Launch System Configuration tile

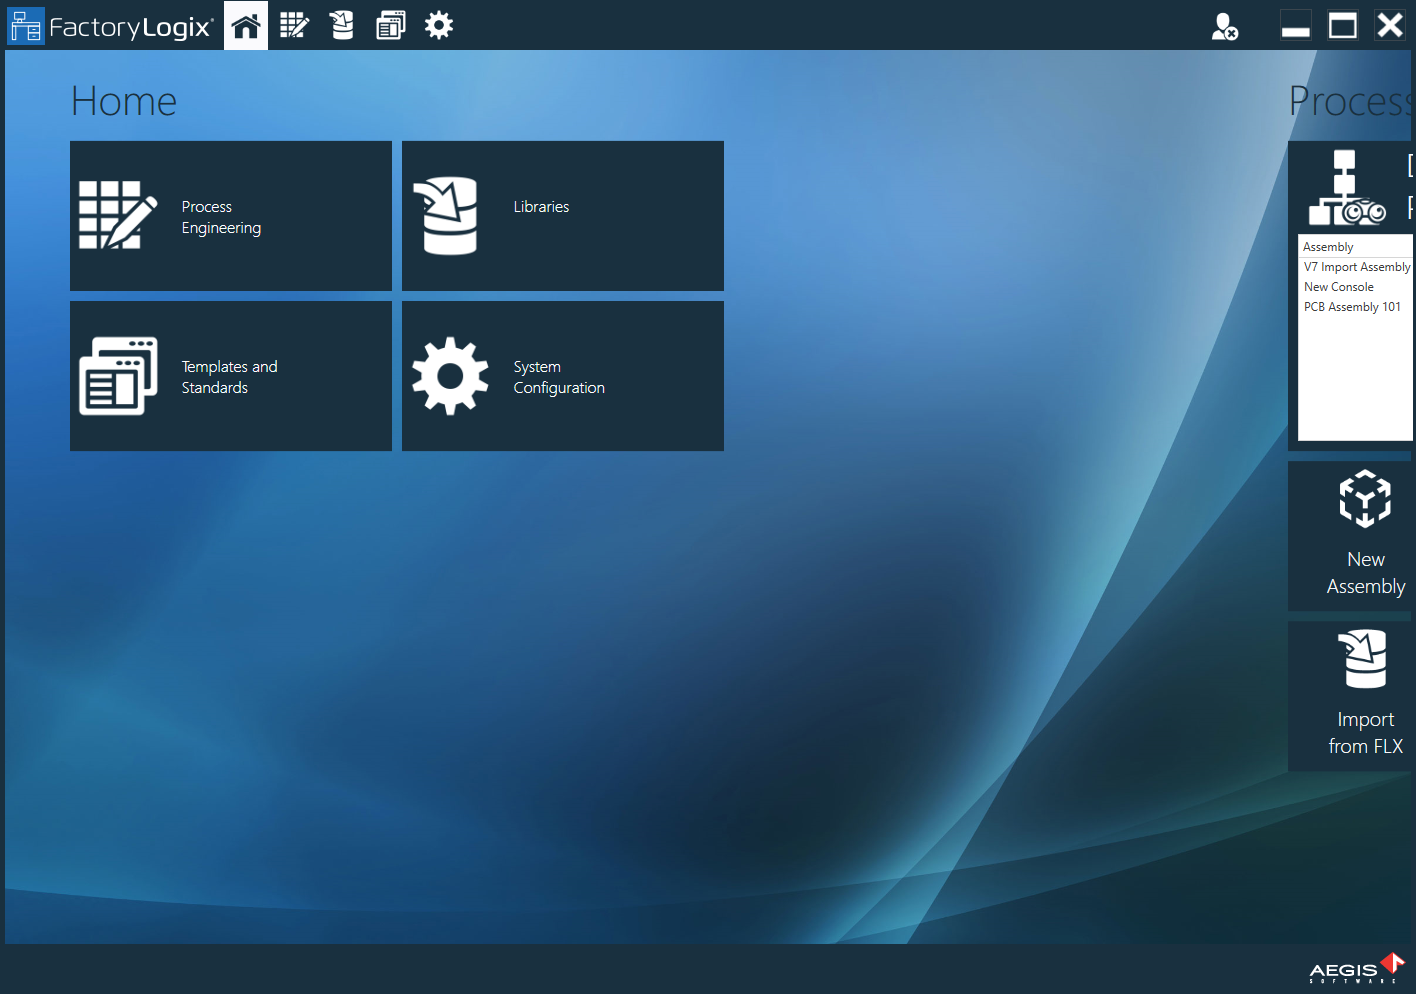click(561, 376)
